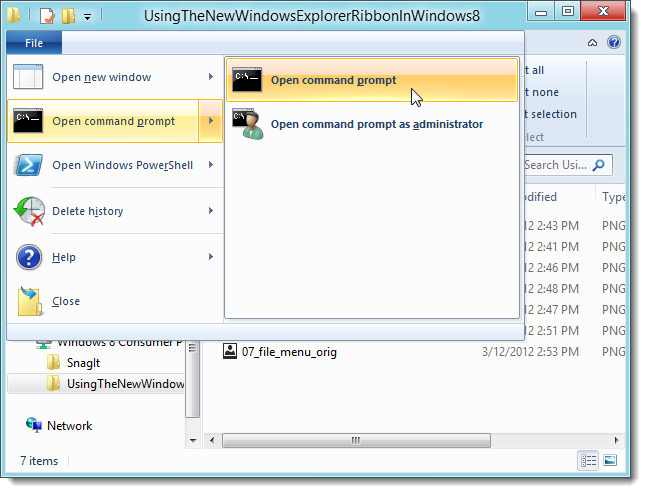Select the SnagIt folder in tree
646x493 pixels.
[83, 363]
